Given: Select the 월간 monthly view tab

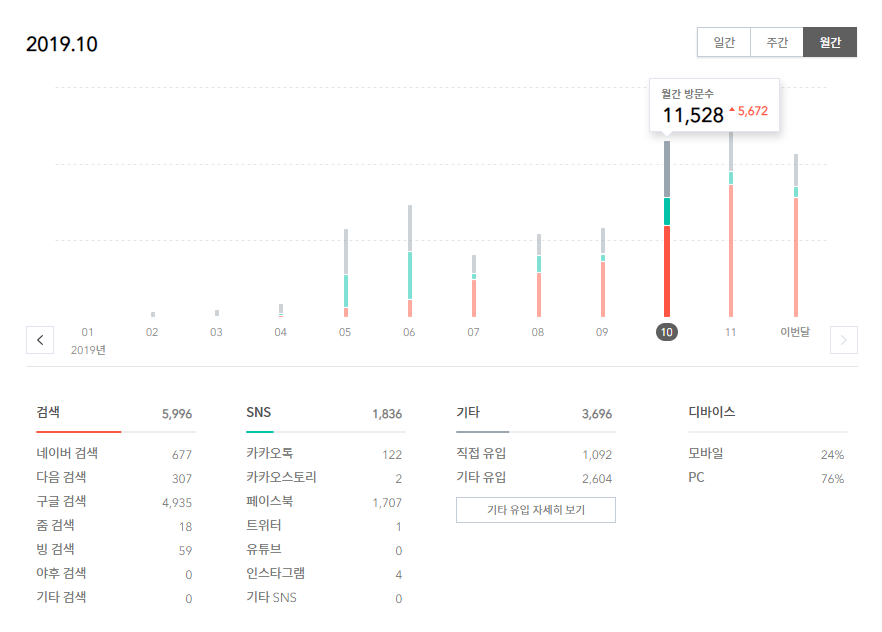Looking at the screenshot, I should coord(830,42).
